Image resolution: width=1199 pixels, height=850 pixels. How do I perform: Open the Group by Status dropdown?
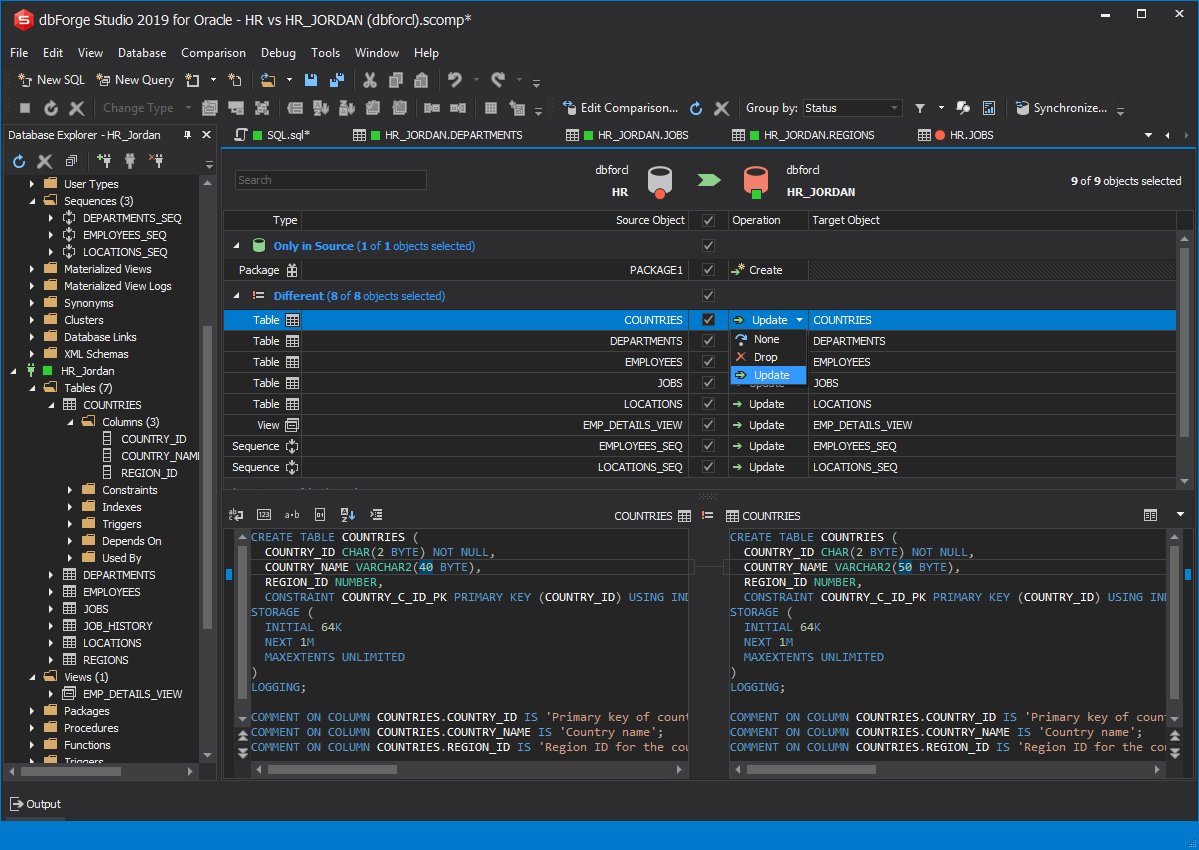851,108
